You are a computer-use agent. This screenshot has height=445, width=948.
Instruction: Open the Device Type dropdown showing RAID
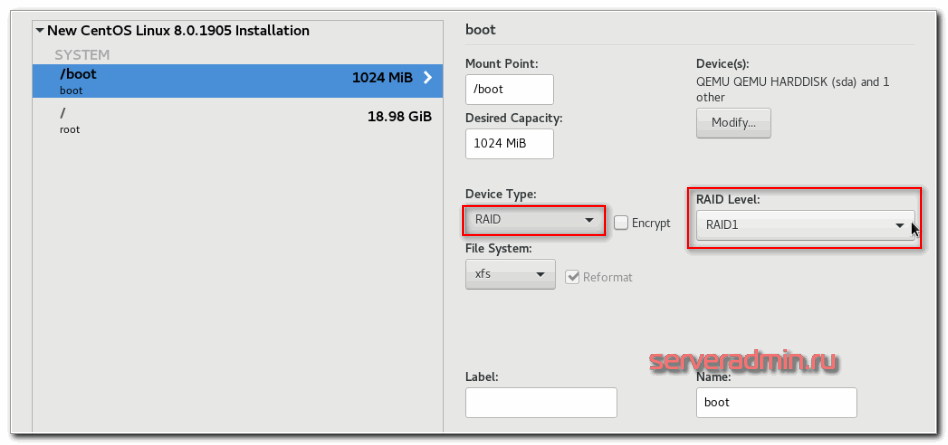(x=534, y=220)
